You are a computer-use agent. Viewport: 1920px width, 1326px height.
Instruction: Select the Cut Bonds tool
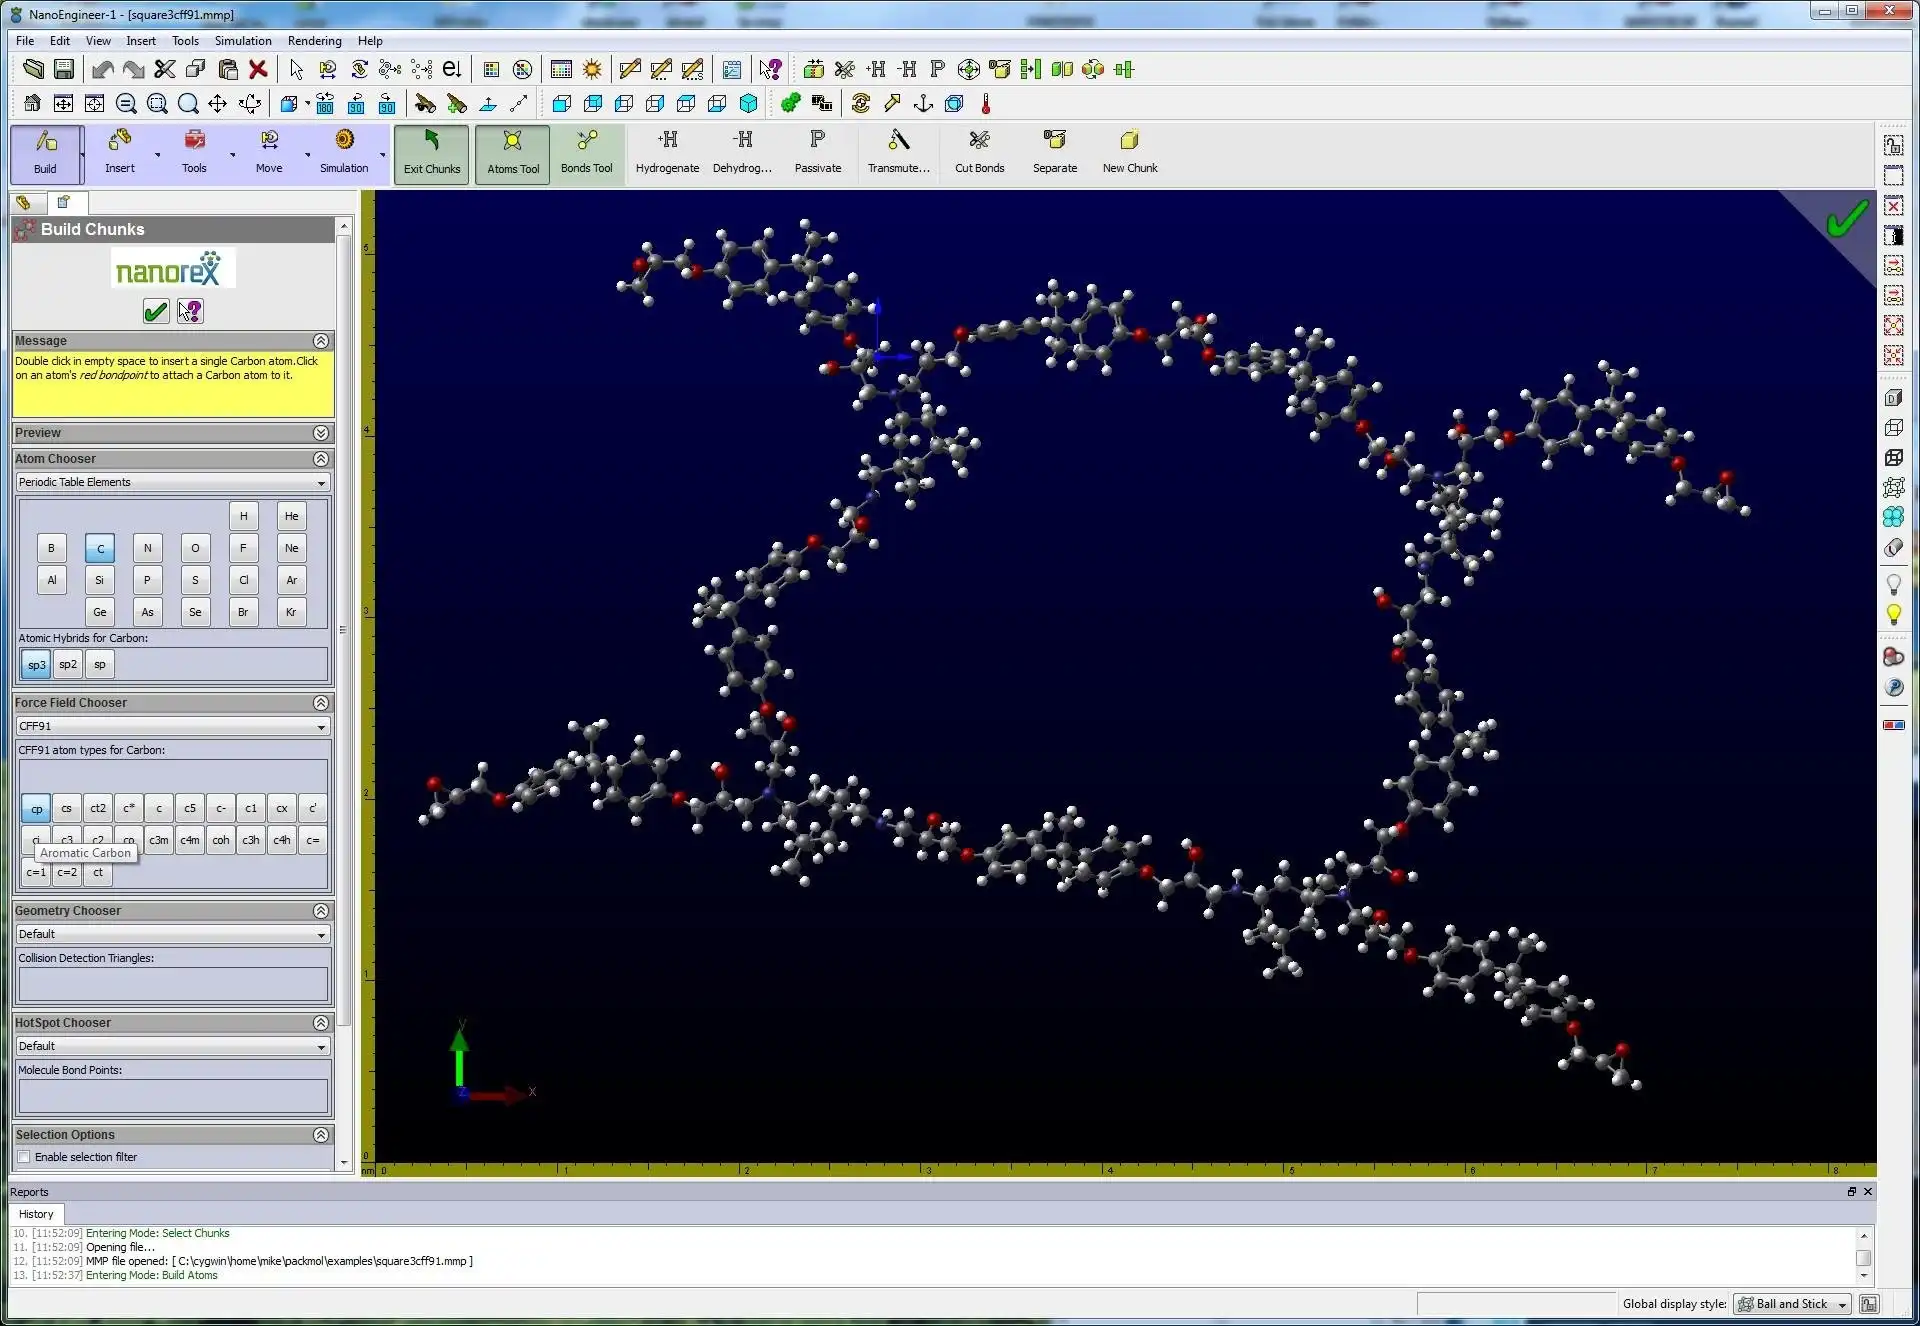tap(978, 150)
